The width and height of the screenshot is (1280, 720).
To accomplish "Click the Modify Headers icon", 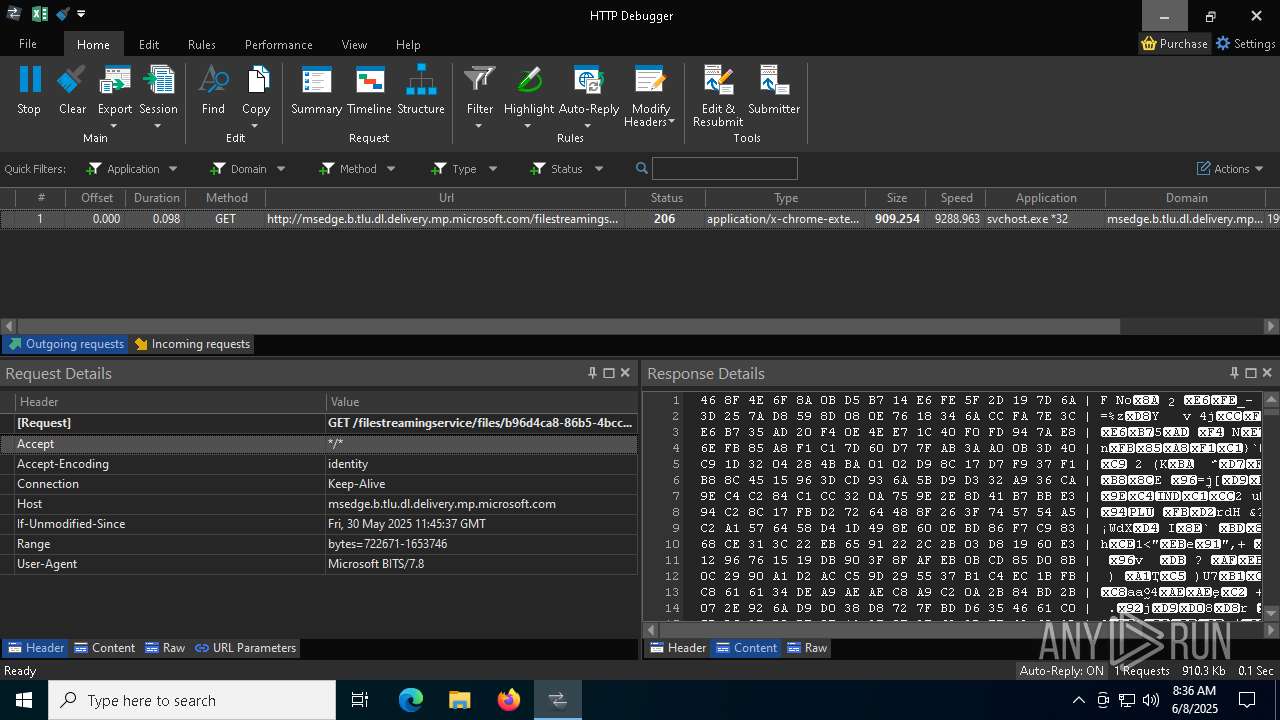I will (650, 81).
